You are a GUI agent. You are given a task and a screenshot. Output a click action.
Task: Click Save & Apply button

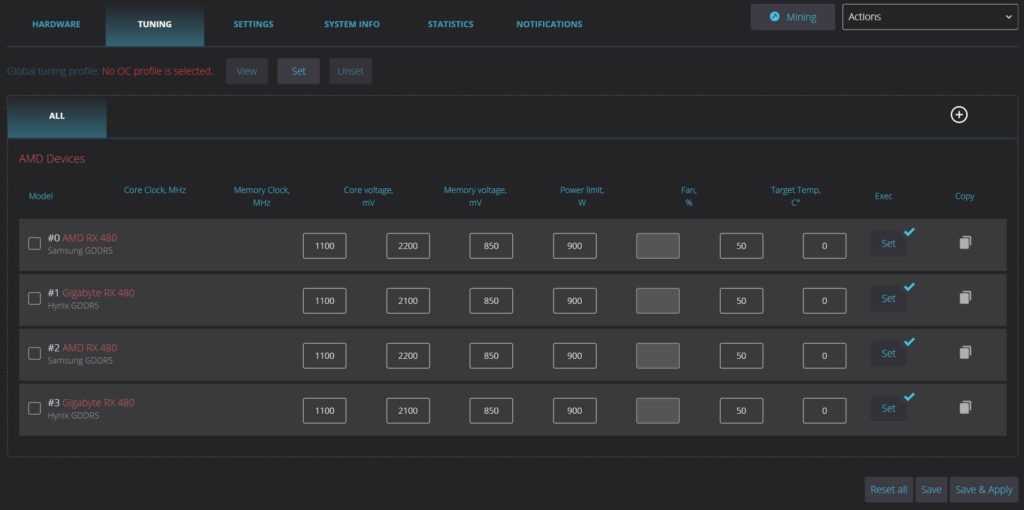point(983,489)
